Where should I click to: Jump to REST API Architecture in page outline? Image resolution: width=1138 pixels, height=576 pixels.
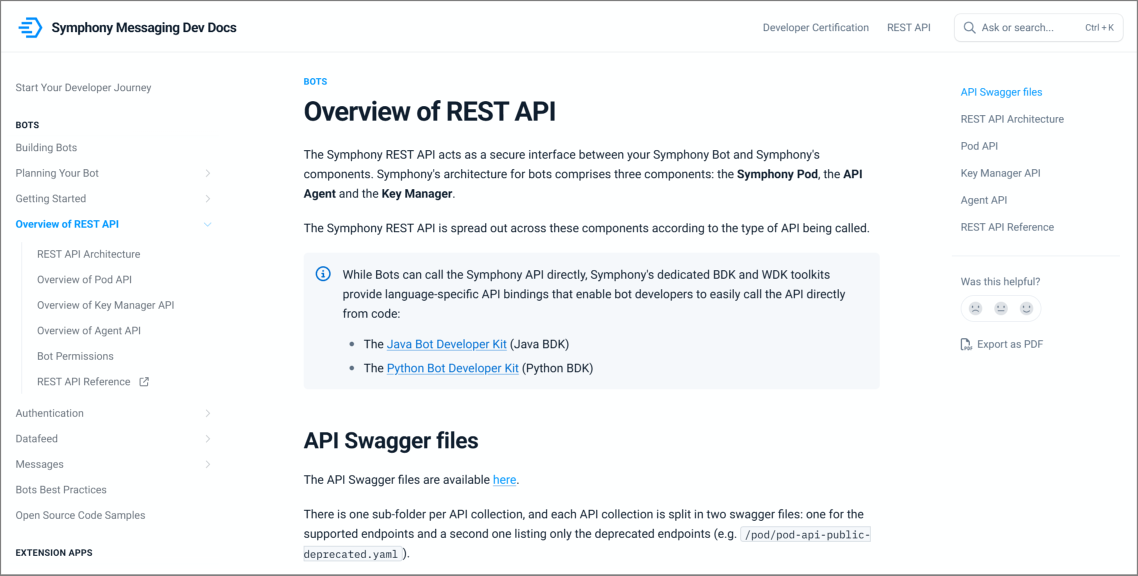pos(1012,119)
